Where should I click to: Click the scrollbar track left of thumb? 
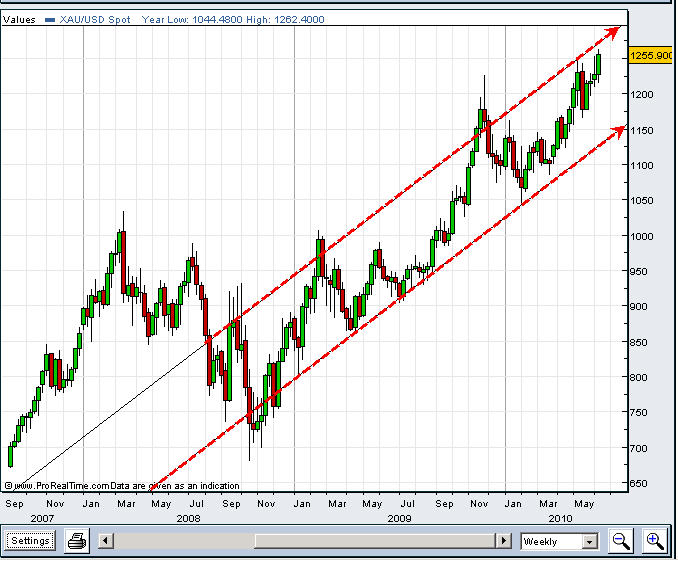(184, 541)
